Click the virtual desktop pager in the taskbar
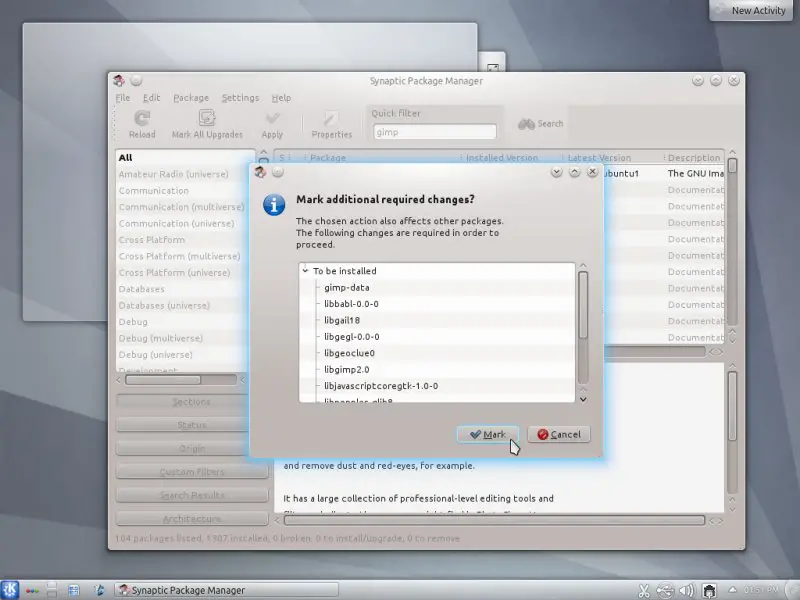 click(52, 590)
